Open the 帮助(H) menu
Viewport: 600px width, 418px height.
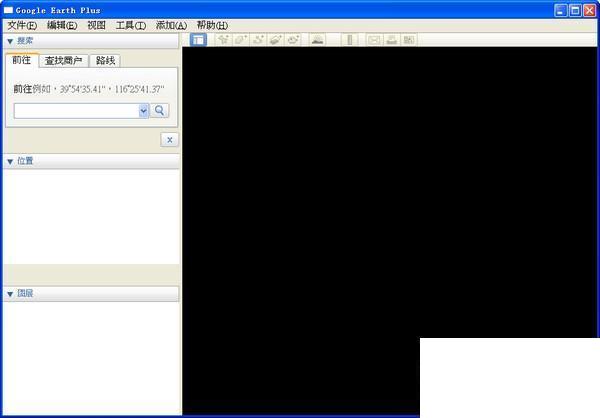coord(212,26)
